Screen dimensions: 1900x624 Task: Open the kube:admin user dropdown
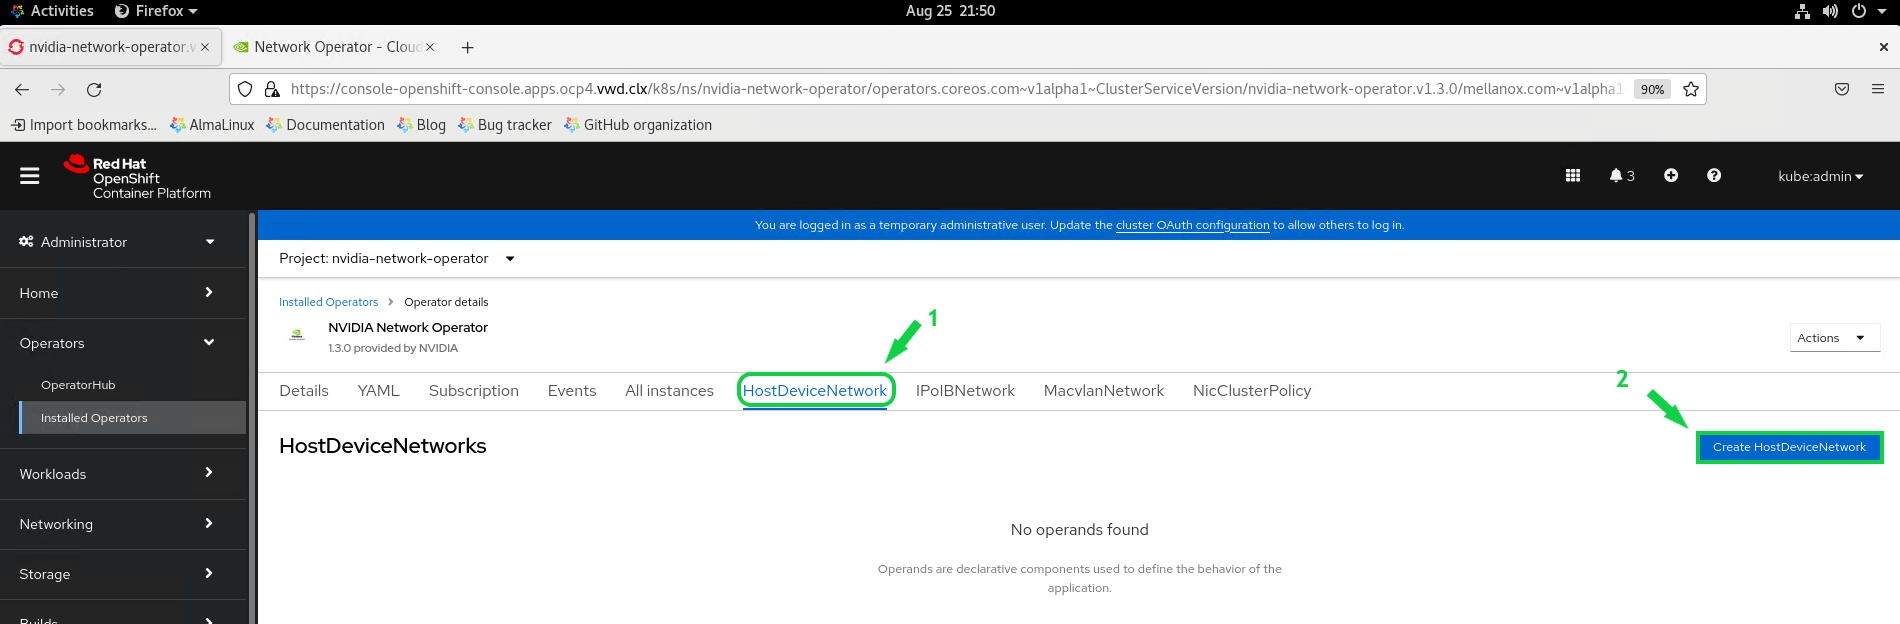(x=1820, y=176)
